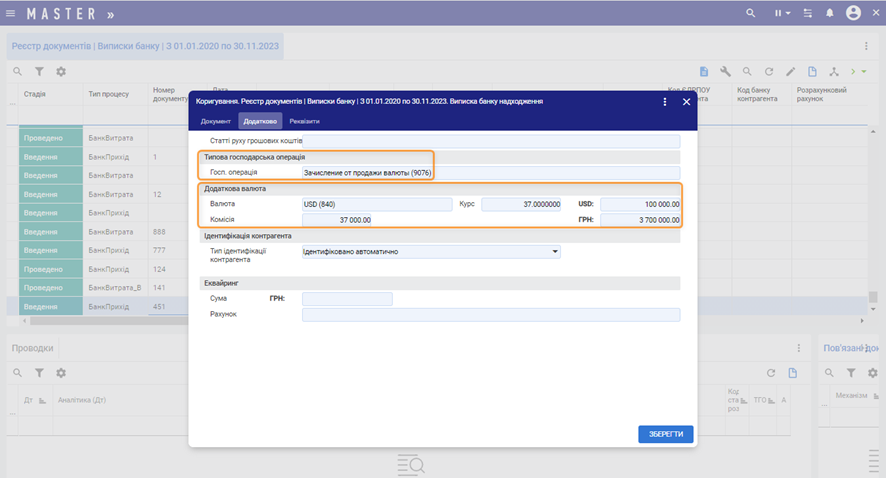This screenshot has width=886, height=478.
Task: Click the filter funnel icon above Стадія column
Action: tap(39, 72)
